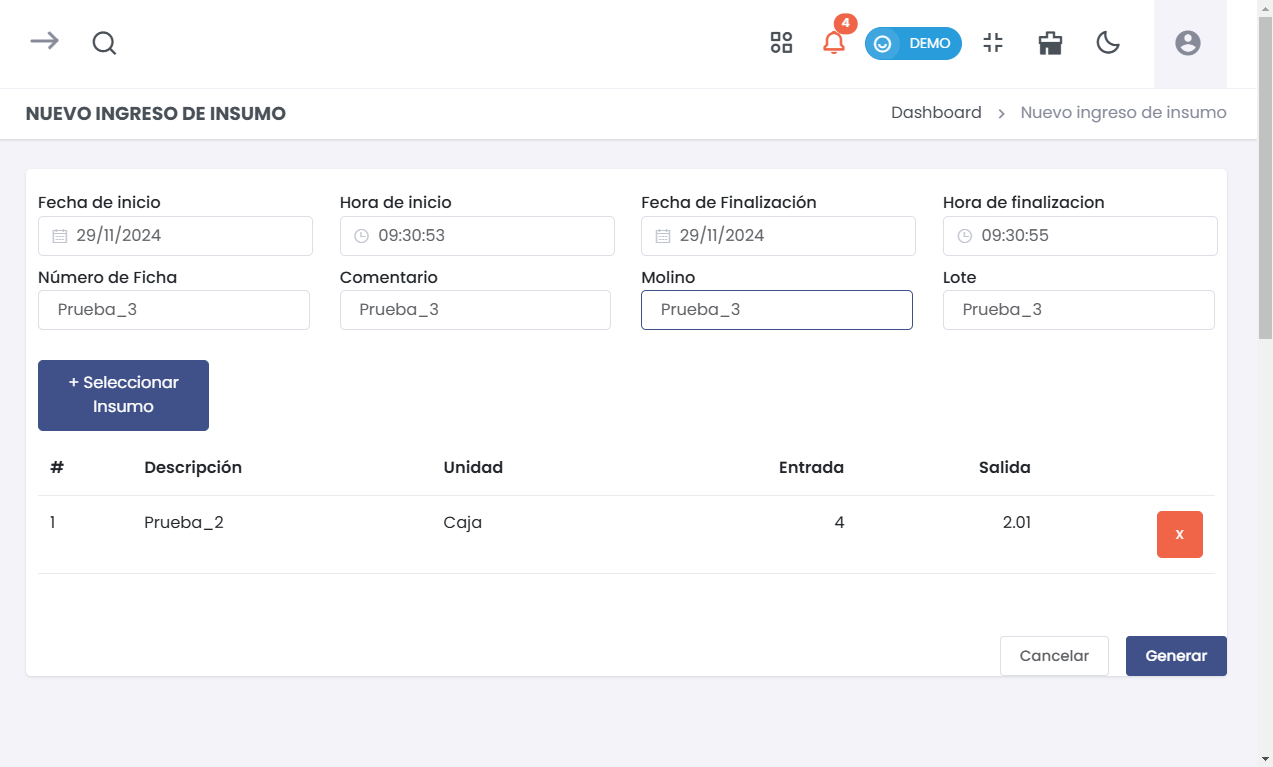Click the arrow icon to expand sidebar
The height and width of the screenshot is (767, 1273).
click(44, 41)
